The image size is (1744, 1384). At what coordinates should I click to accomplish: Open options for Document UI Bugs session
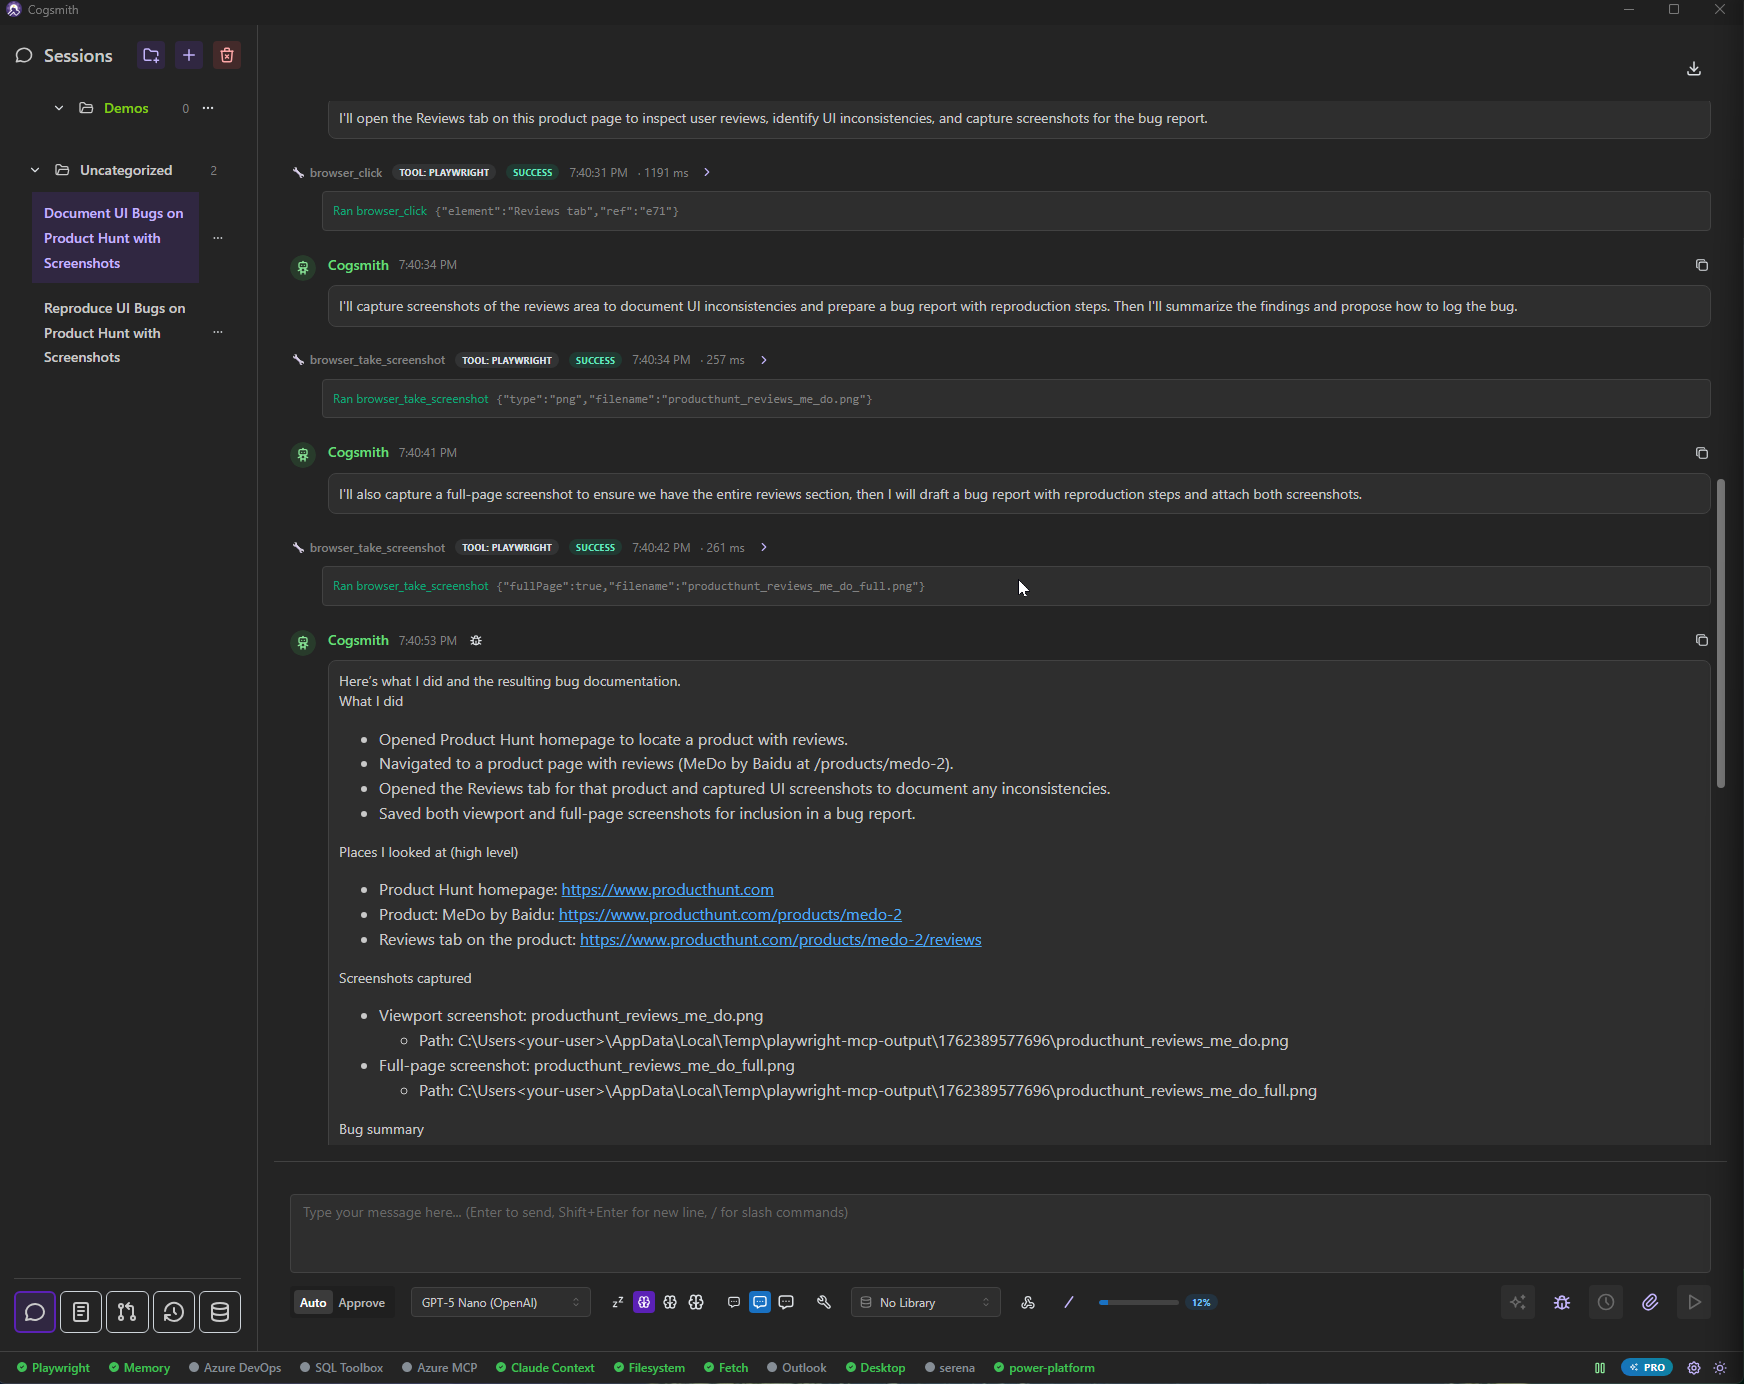(x=218, y=238)
